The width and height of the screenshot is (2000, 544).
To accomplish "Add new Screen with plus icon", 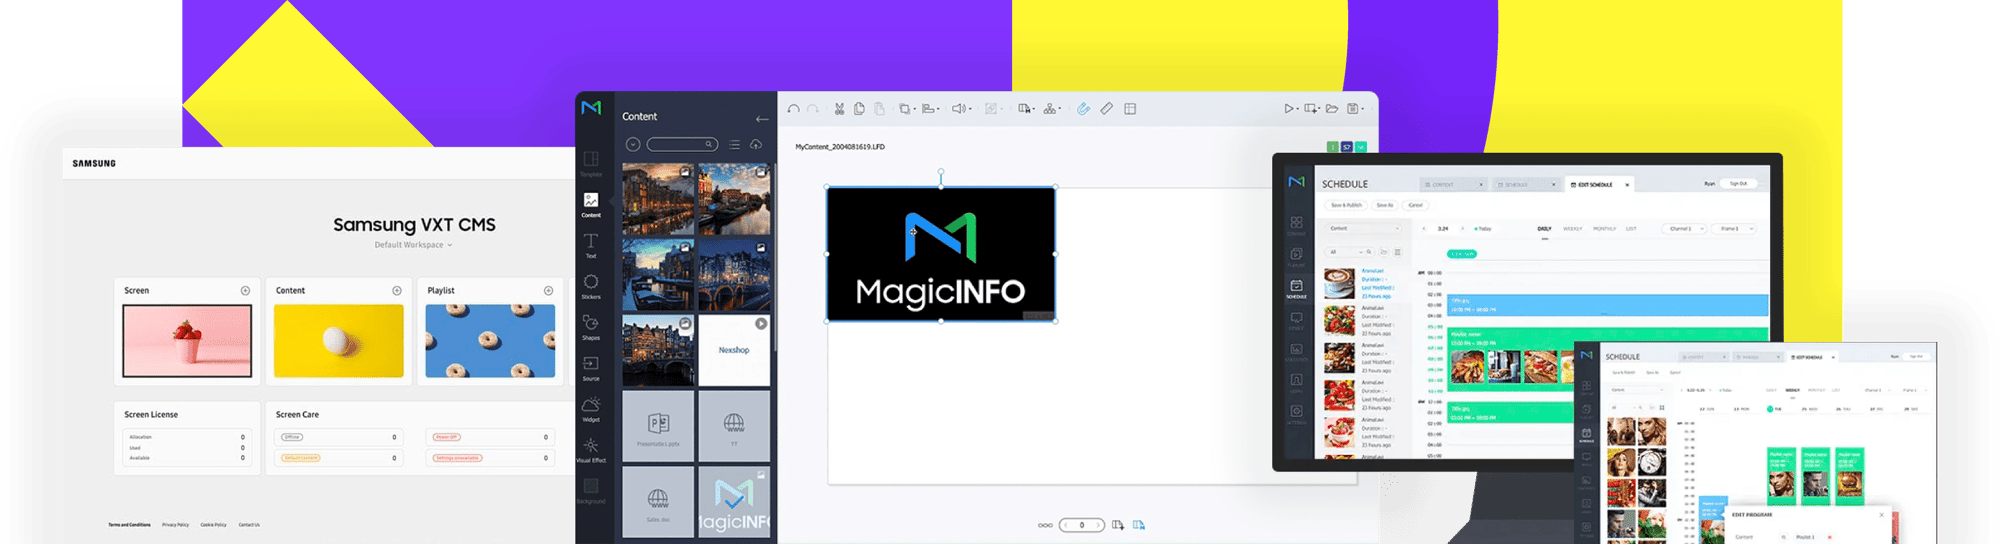I will click(245, 291).
